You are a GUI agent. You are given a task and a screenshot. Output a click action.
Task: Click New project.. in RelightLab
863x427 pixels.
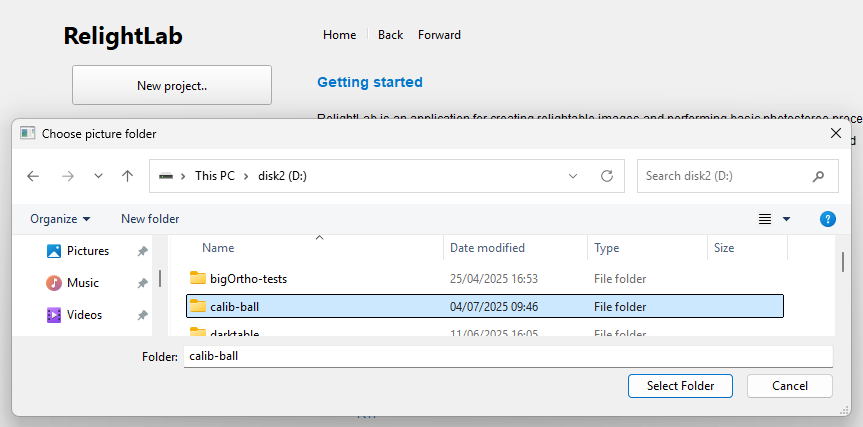click(x=172, y=85)
